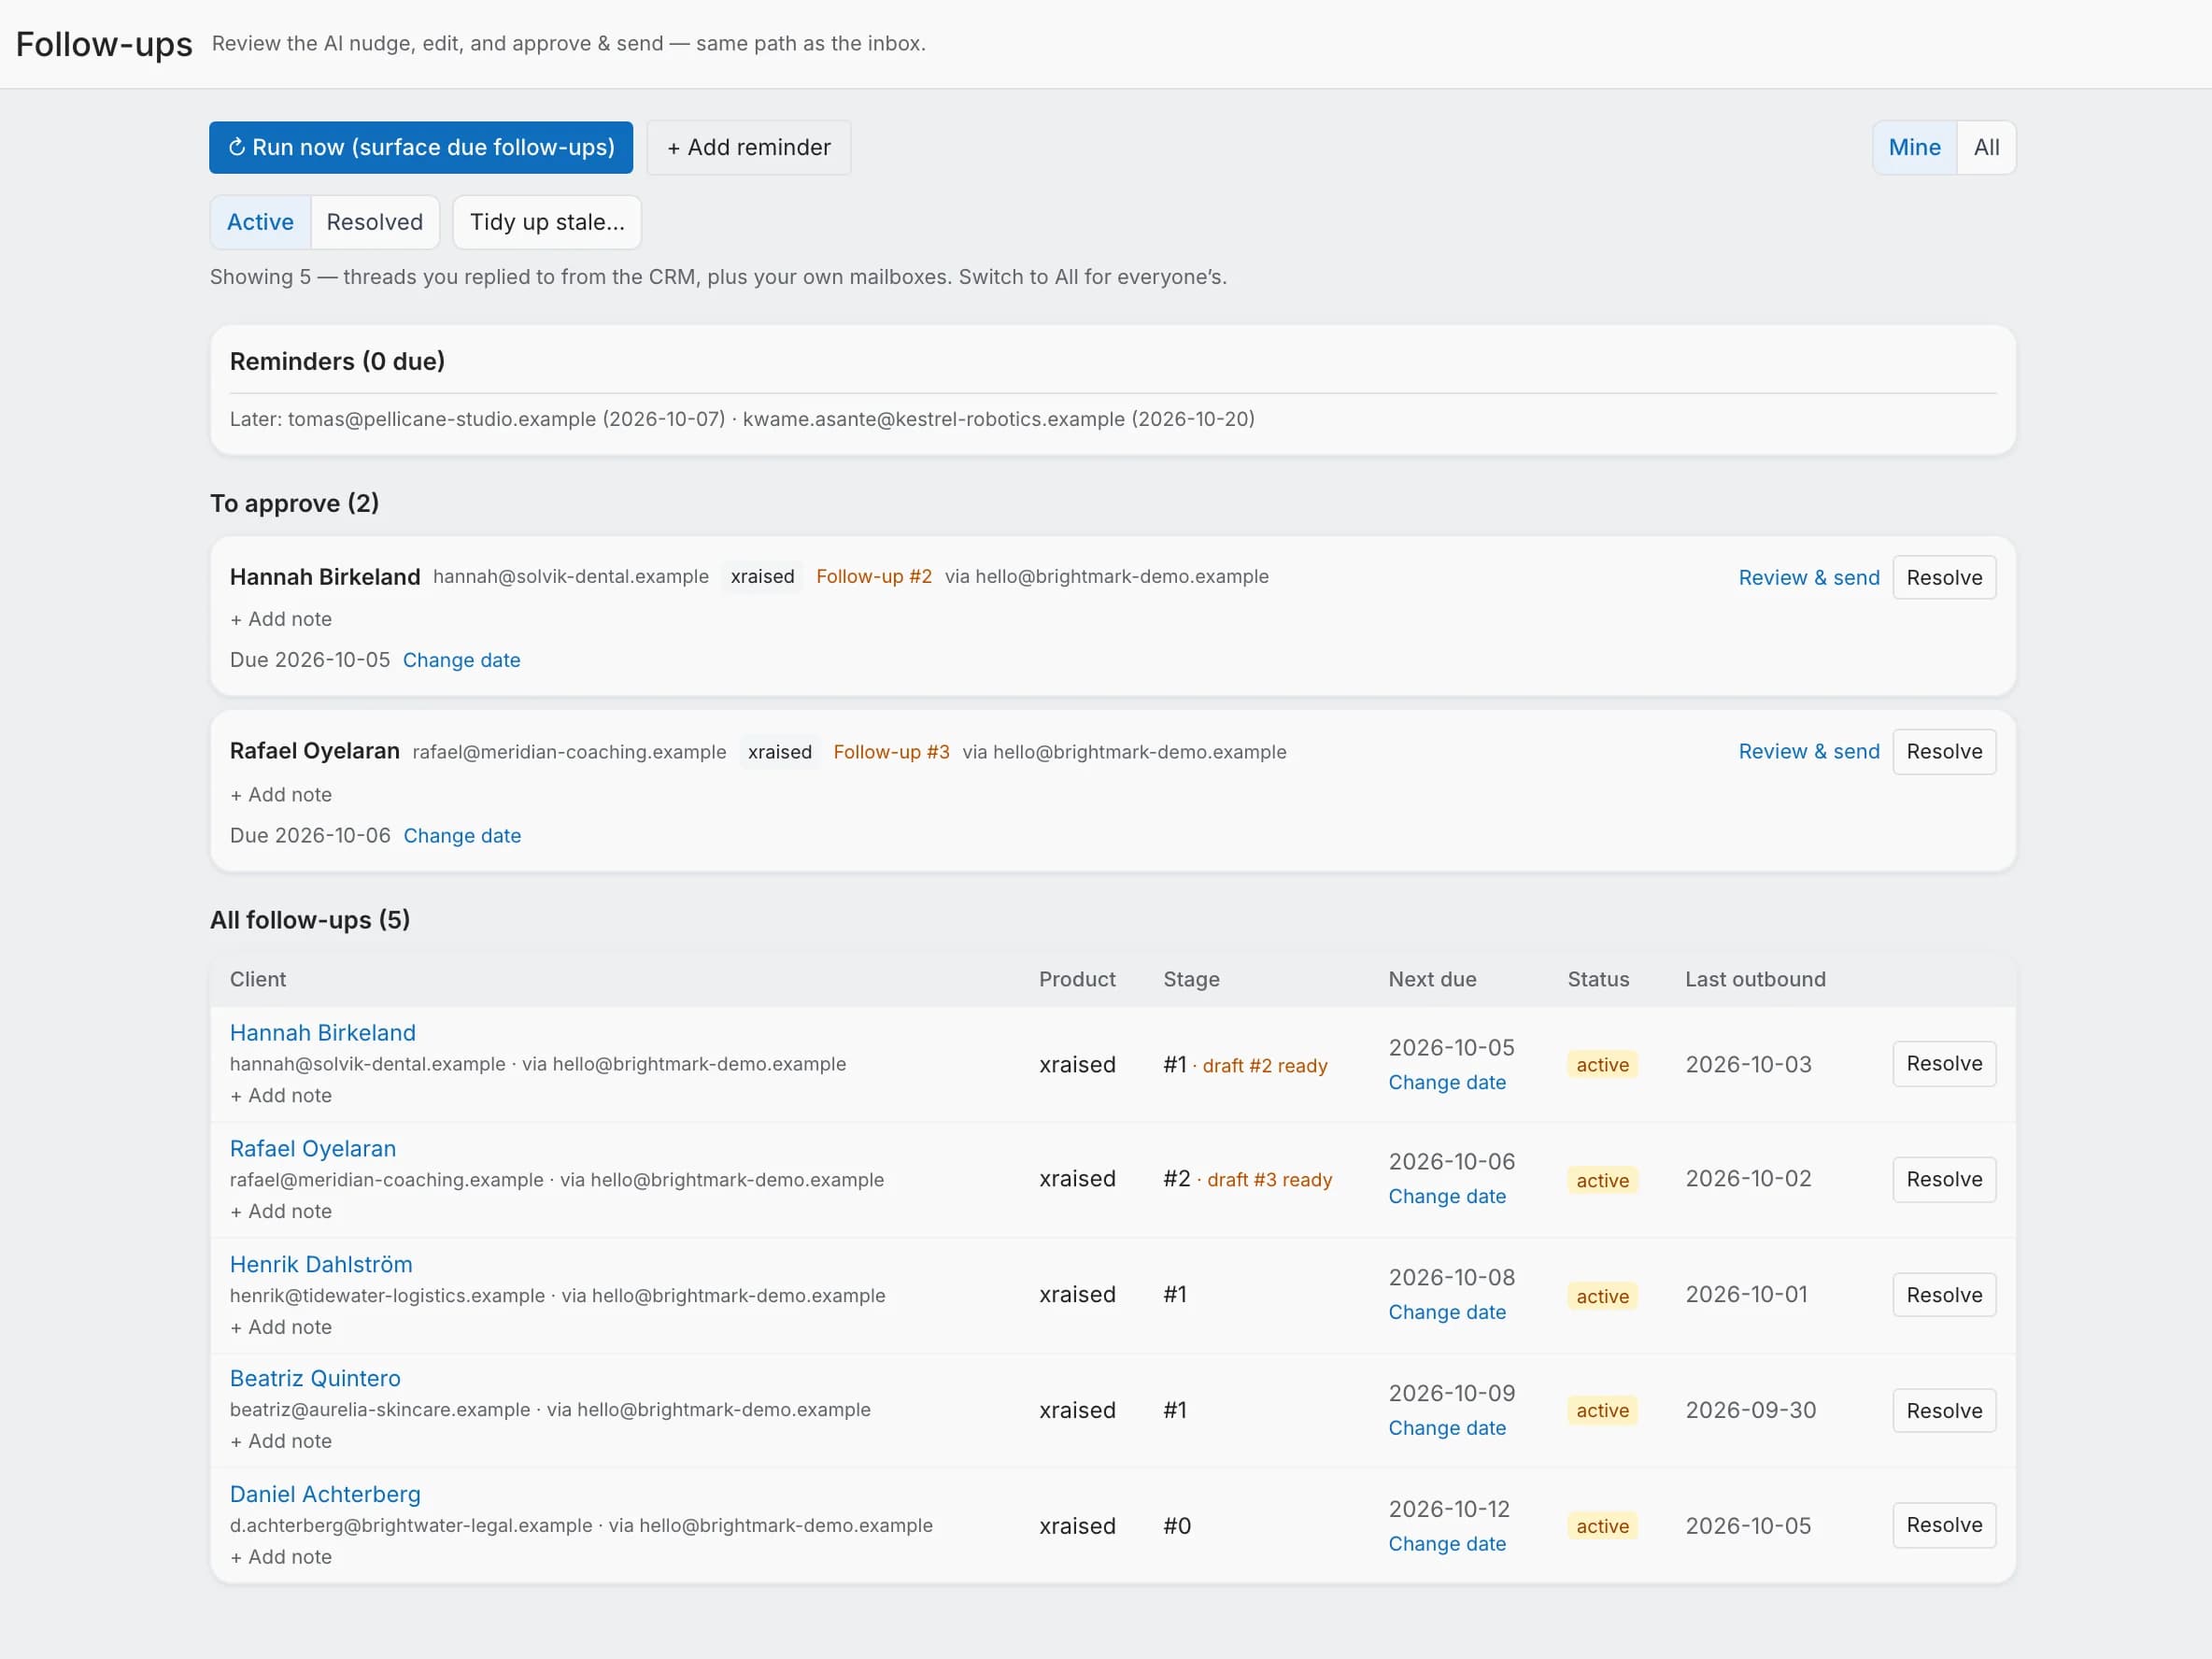Click active status badge in Henrik Dahlström row

[1602, 1296]
